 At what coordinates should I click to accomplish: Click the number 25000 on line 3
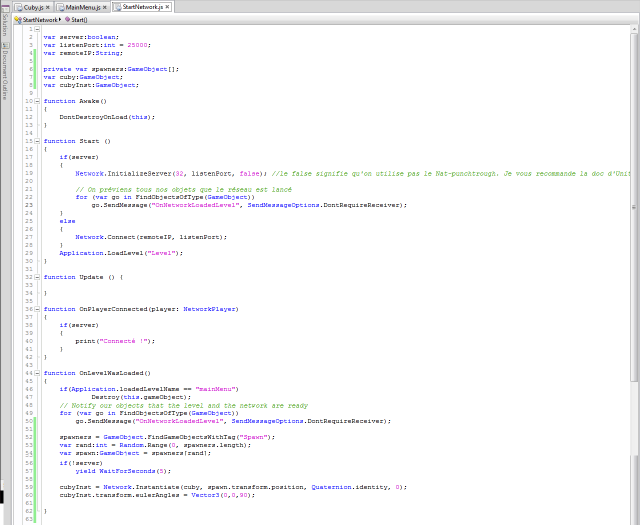(137, 45)
